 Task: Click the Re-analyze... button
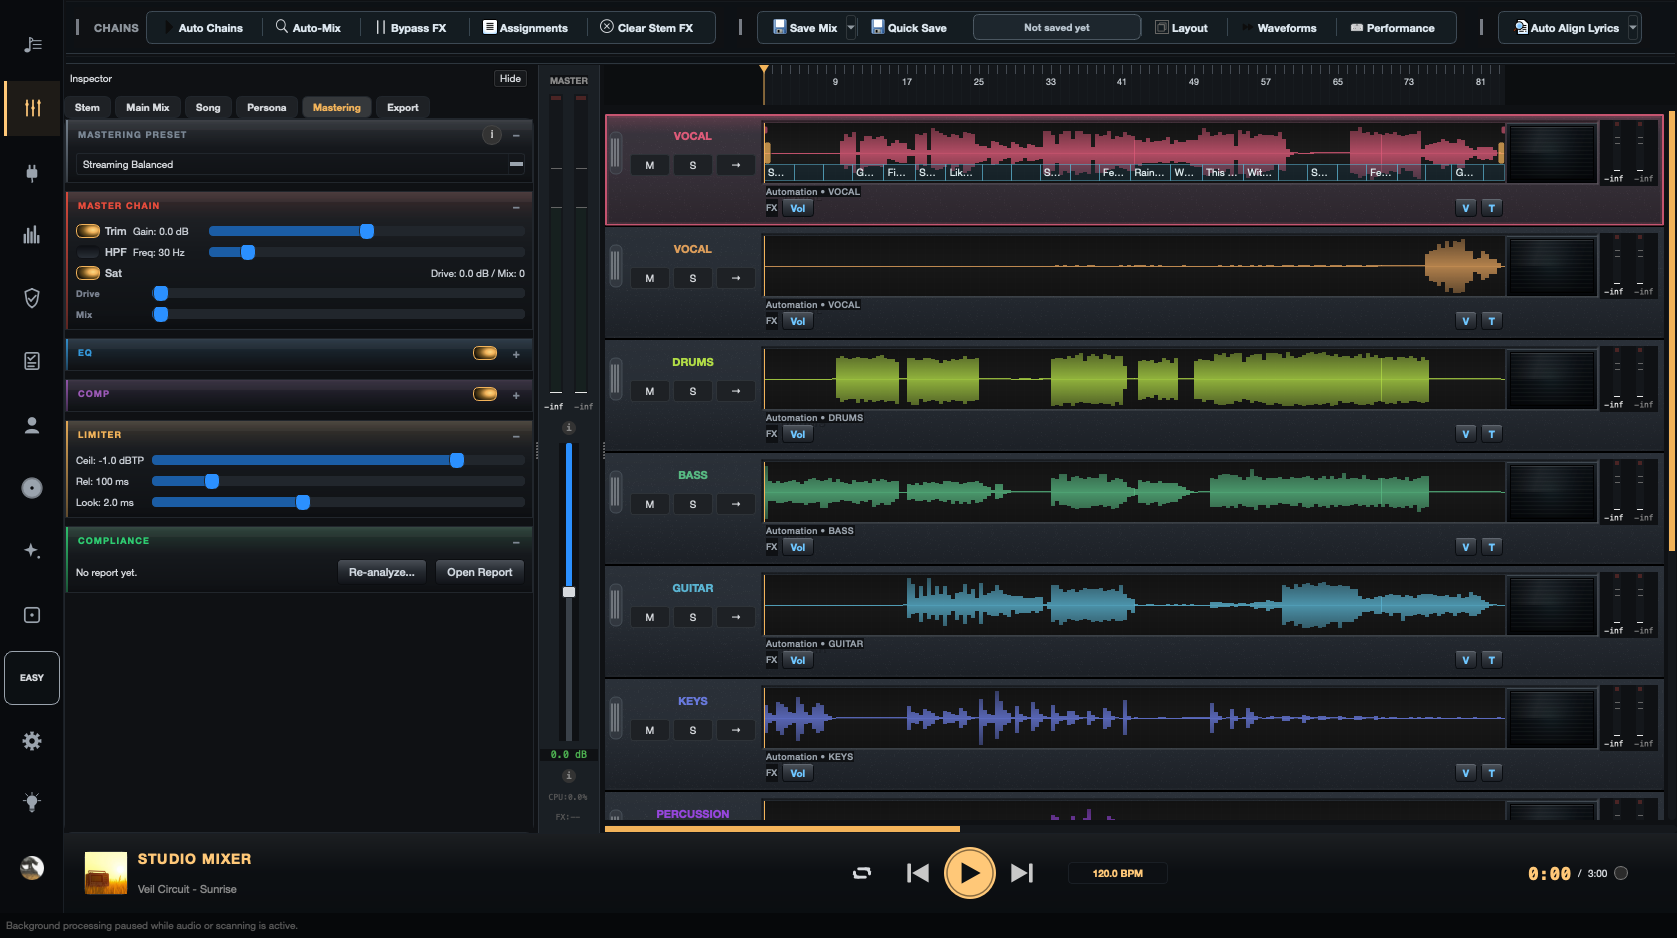click(x=382, y=572)
